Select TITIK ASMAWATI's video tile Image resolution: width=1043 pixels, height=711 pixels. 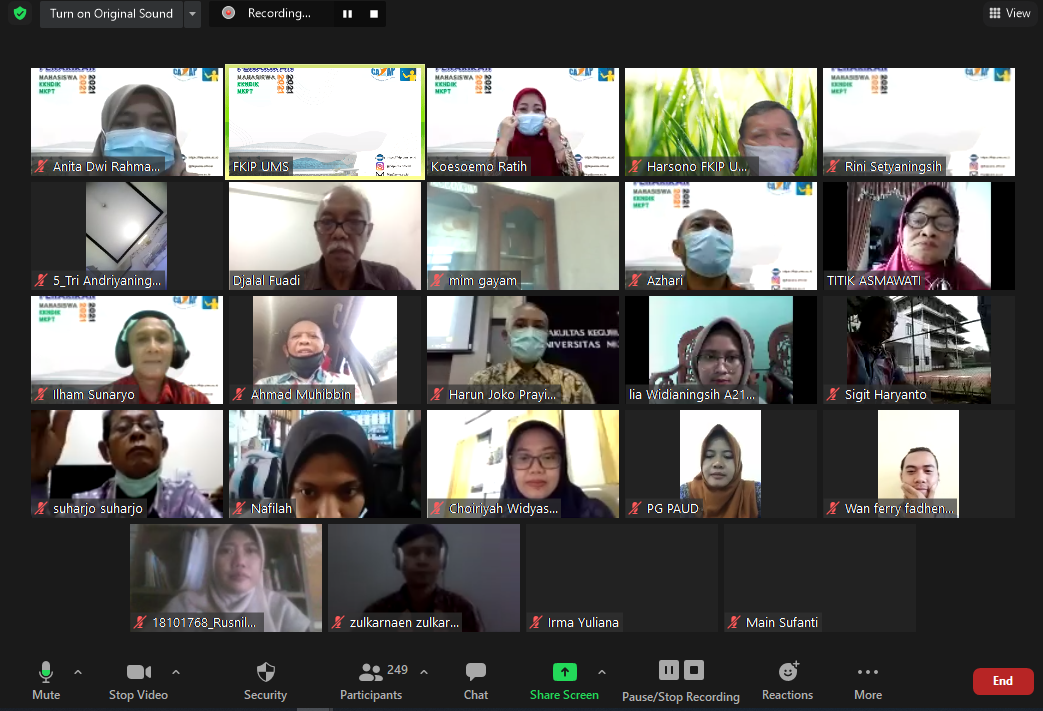pyautogui.click(x=919, y=236)
